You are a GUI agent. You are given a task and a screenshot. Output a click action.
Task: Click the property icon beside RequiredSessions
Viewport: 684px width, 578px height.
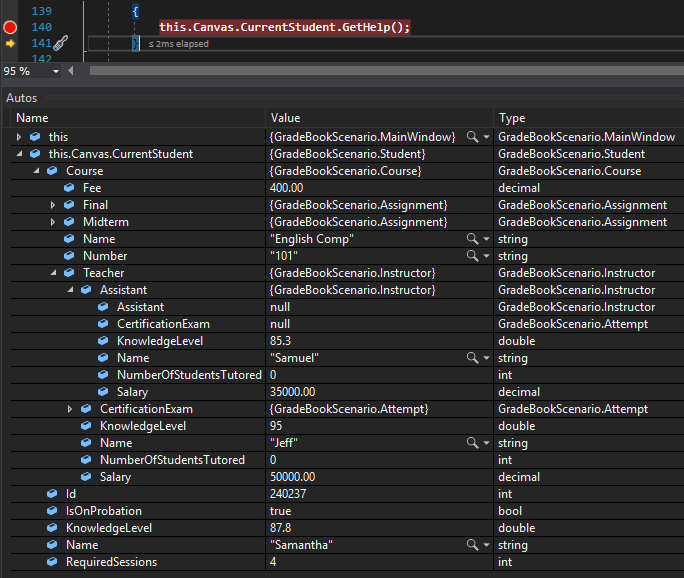(52, 561)
